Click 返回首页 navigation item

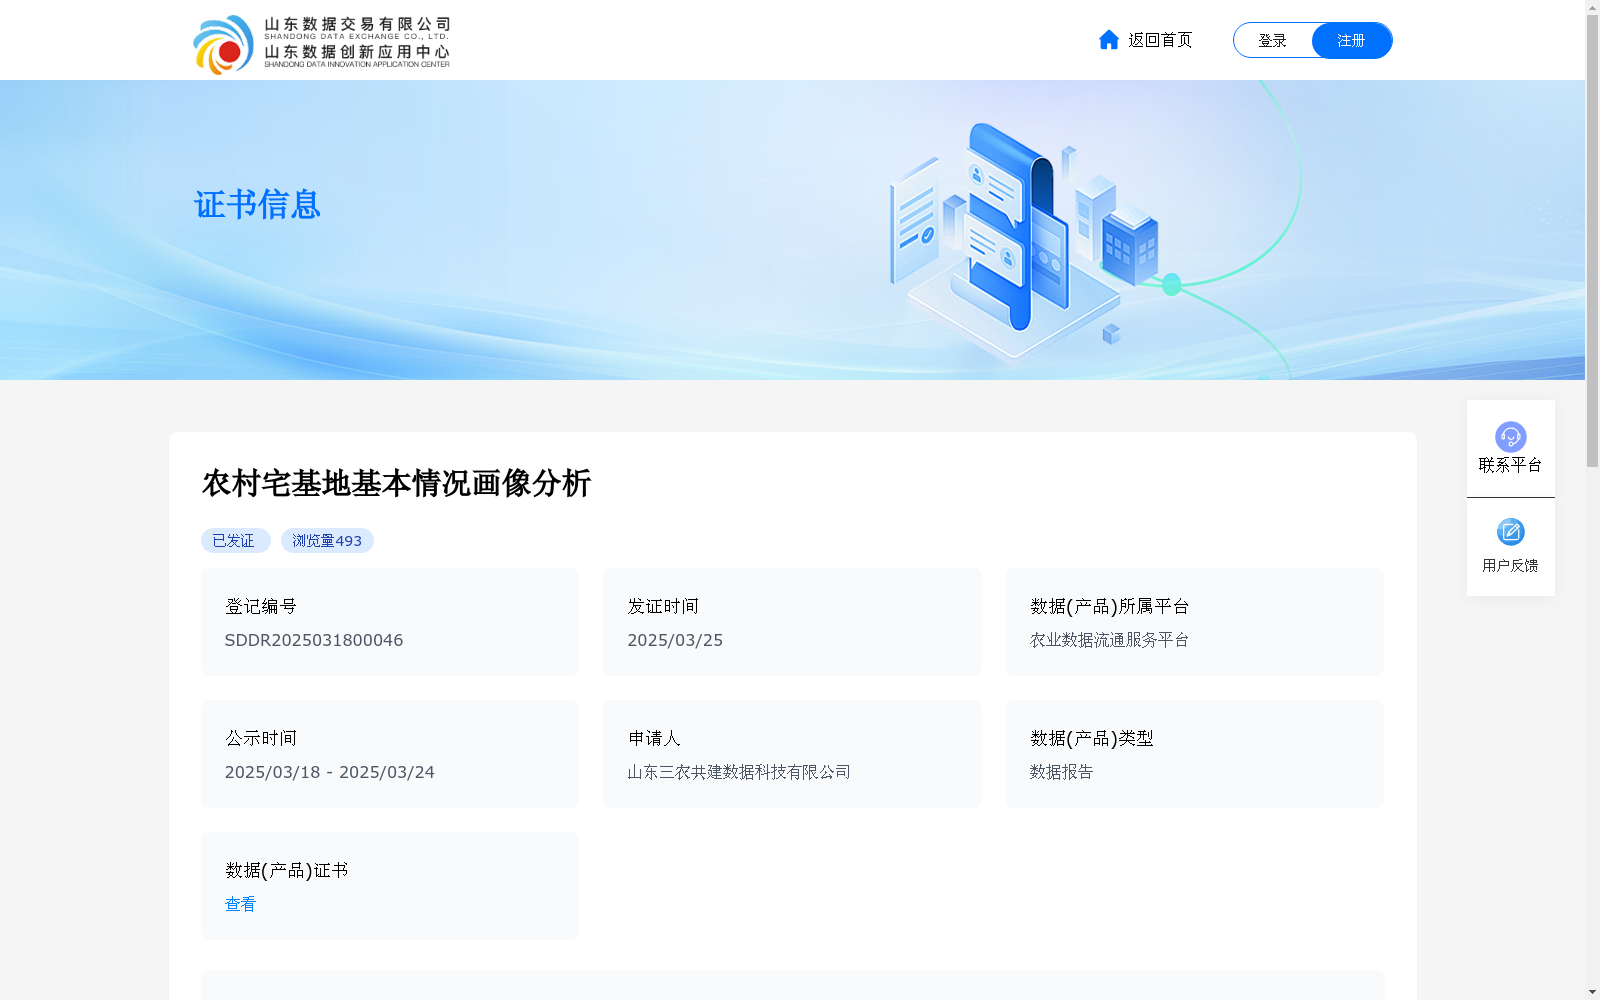[1159, 40]
